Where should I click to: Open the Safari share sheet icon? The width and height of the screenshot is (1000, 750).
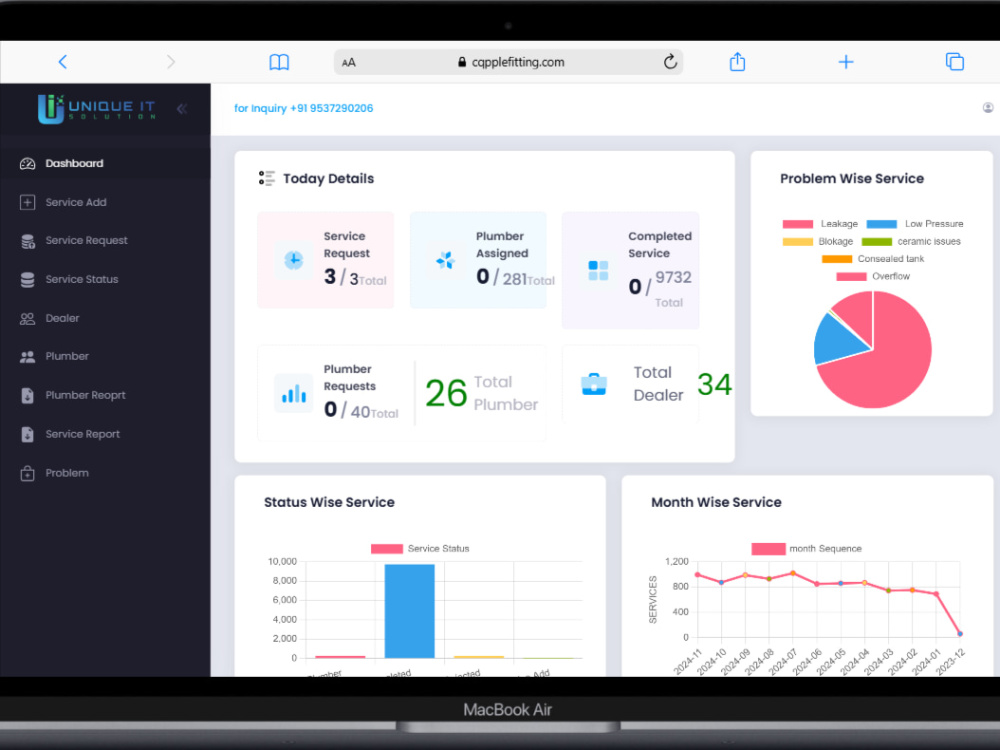(x=737, y=61)
